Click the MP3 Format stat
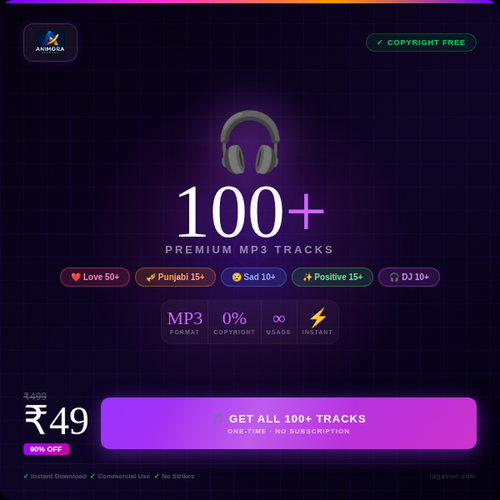 tap(185, 322)
